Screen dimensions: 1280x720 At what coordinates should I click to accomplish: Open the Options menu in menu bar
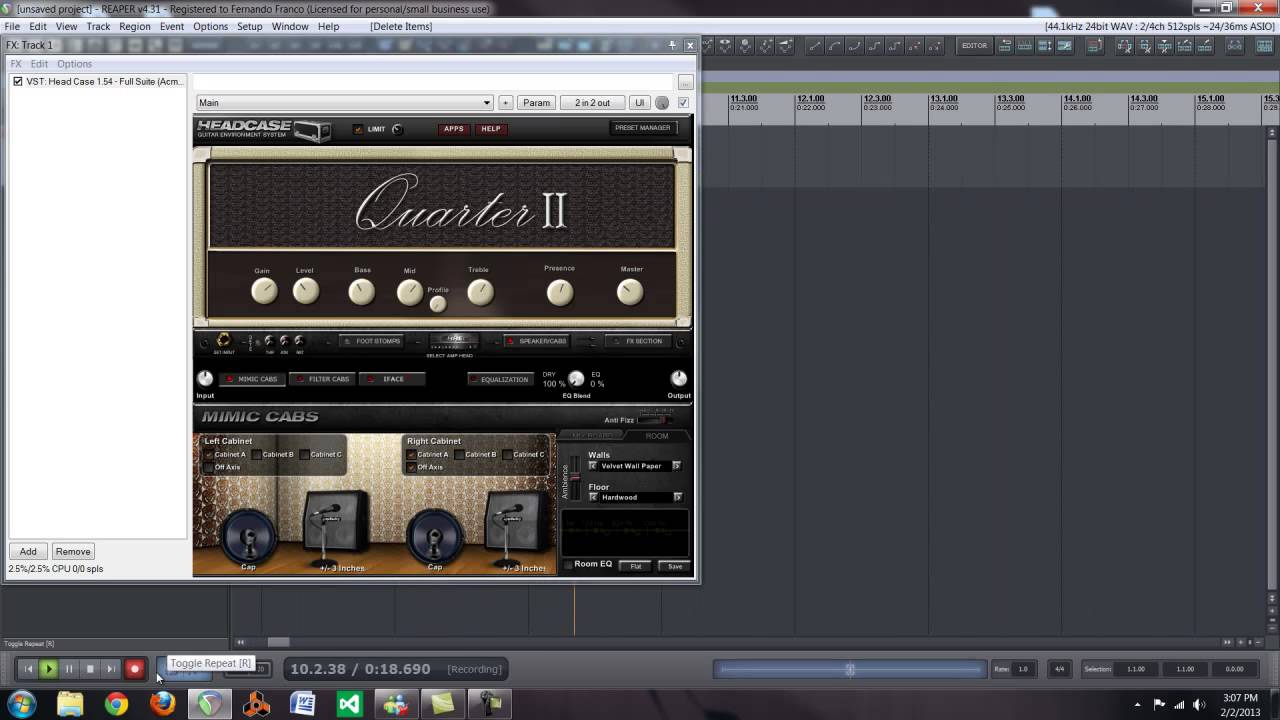click(x=210, y=26)
